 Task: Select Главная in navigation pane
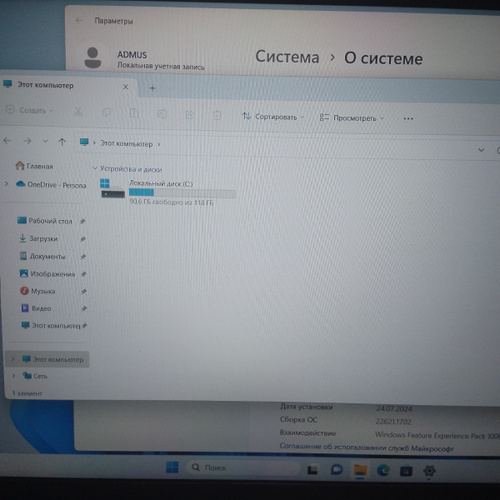pyautogui.click(x=35, y=166)
